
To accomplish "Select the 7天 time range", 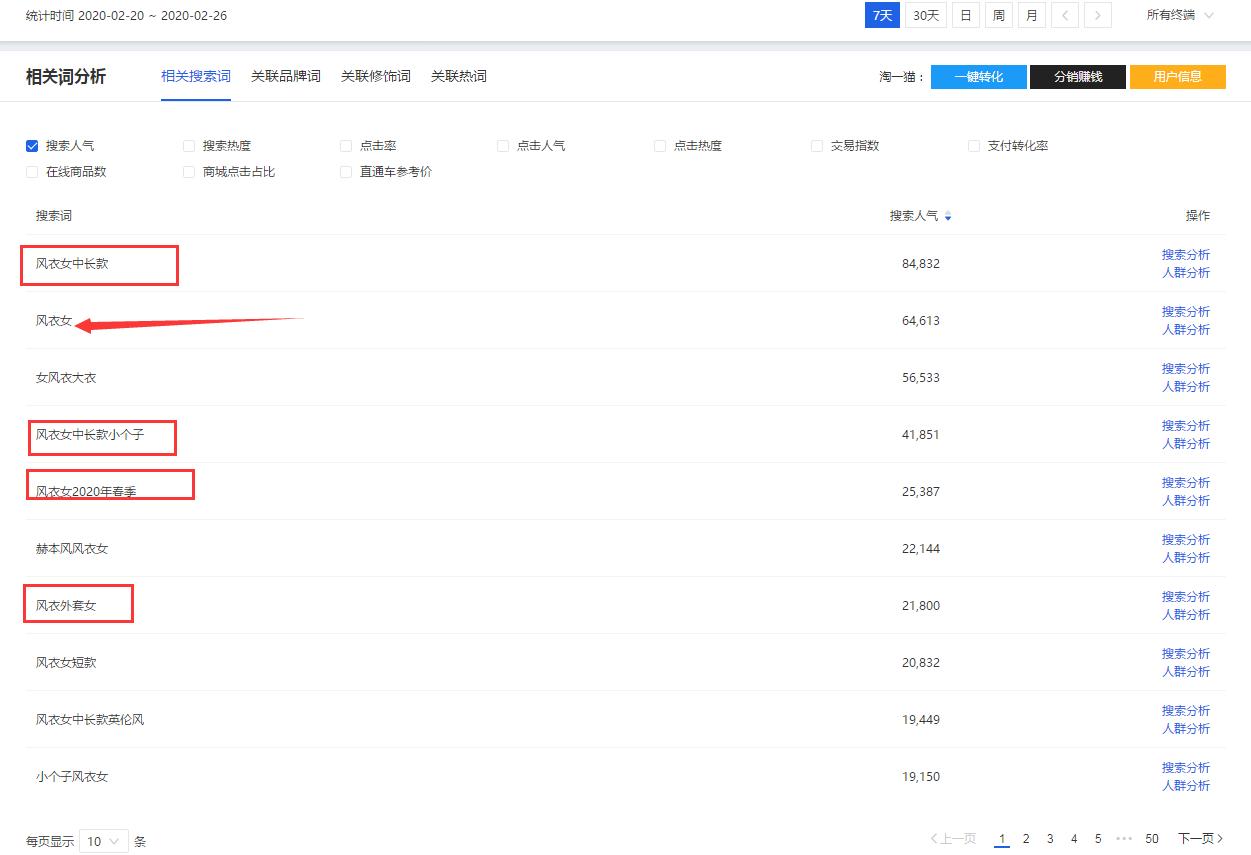I will [x=881, y=15].
